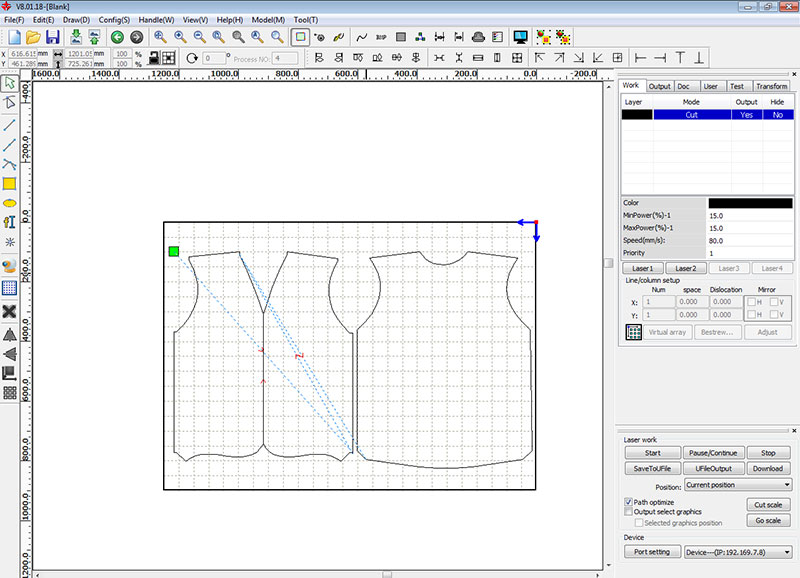Image resolution: width=800 pixels, height=578 pixels.
Task: Click the Start laser work button
Action: coord(653,453)
